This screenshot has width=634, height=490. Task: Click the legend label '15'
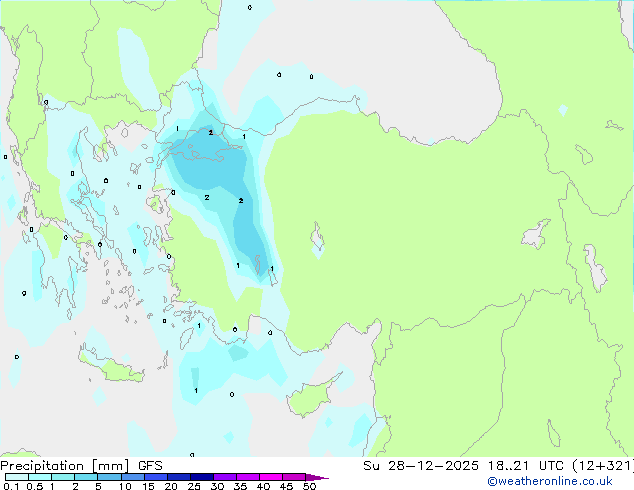tap(148, 486)
